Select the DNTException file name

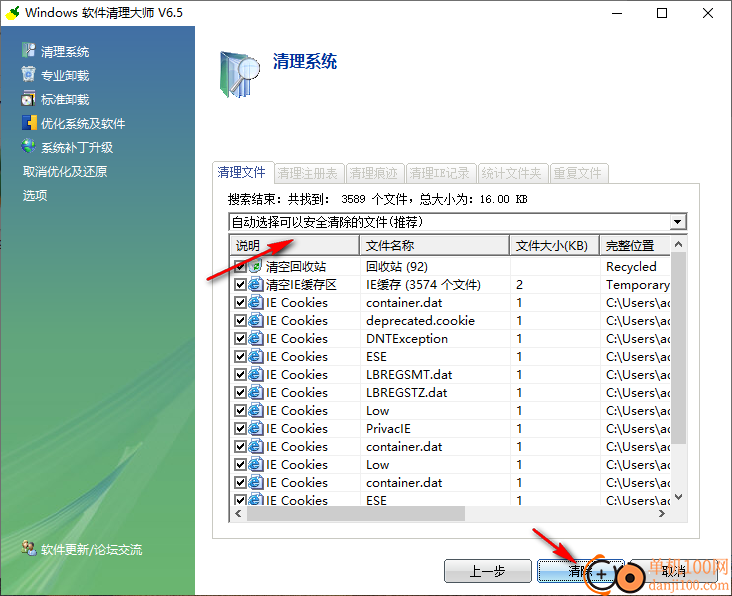pos(407,338)
